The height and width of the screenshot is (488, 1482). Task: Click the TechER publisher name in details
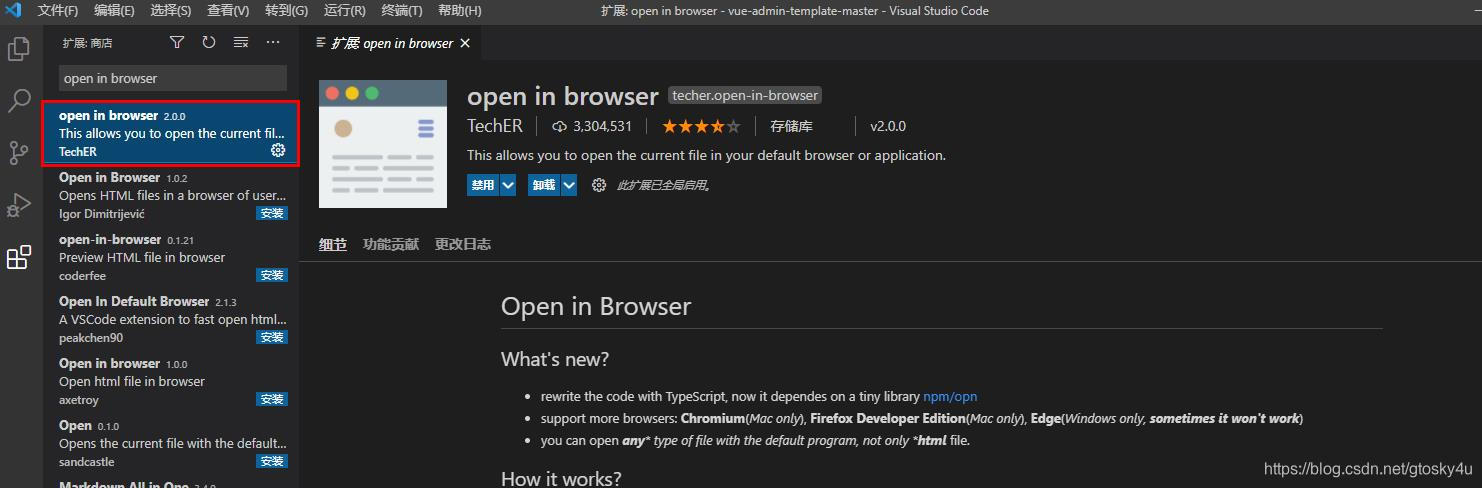(495, 126)
